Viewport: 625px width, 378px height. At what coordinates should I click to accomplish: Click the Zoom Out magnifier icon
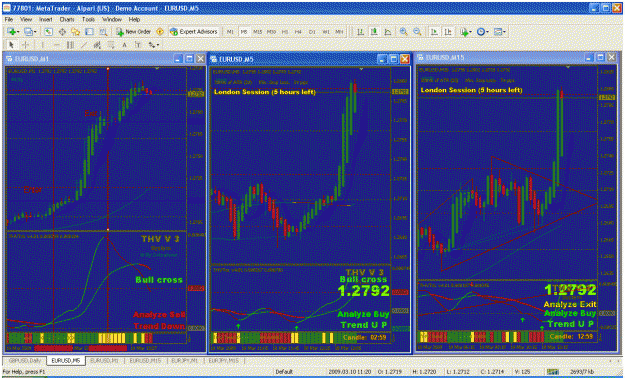[x=417, y=32]
